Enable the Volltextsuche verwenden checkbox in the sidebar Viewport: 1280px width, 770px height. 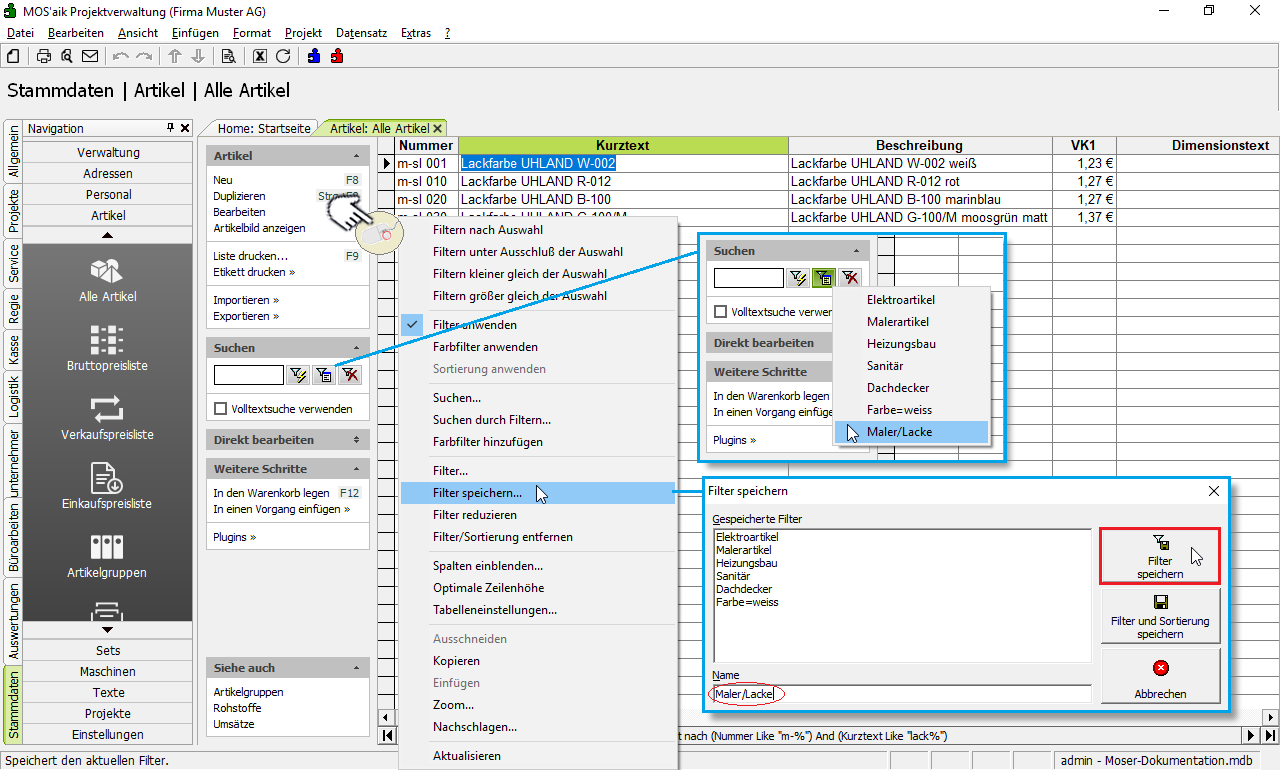(x=221, y=409)
